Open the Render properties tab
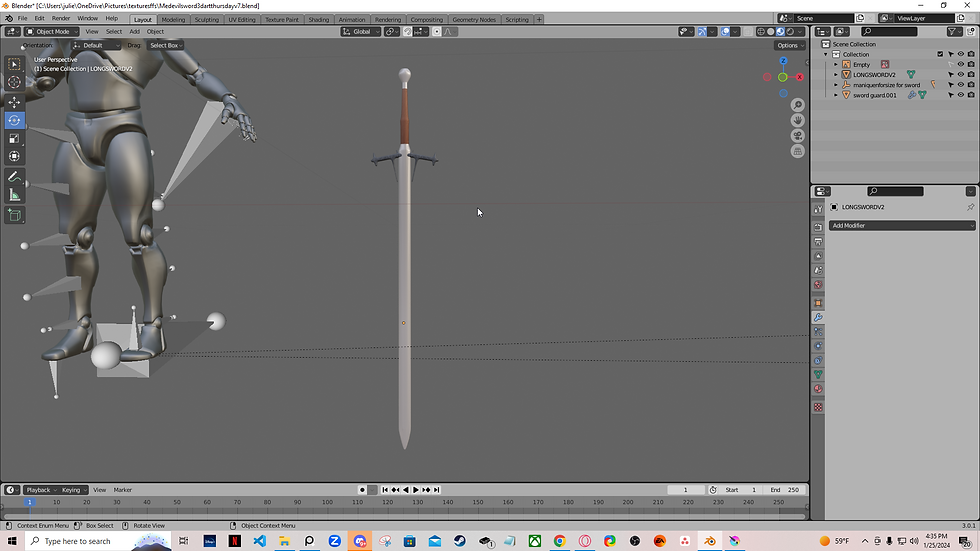This screenshot has width=980, height=551. pyautogui.click(x=818, y=227)
